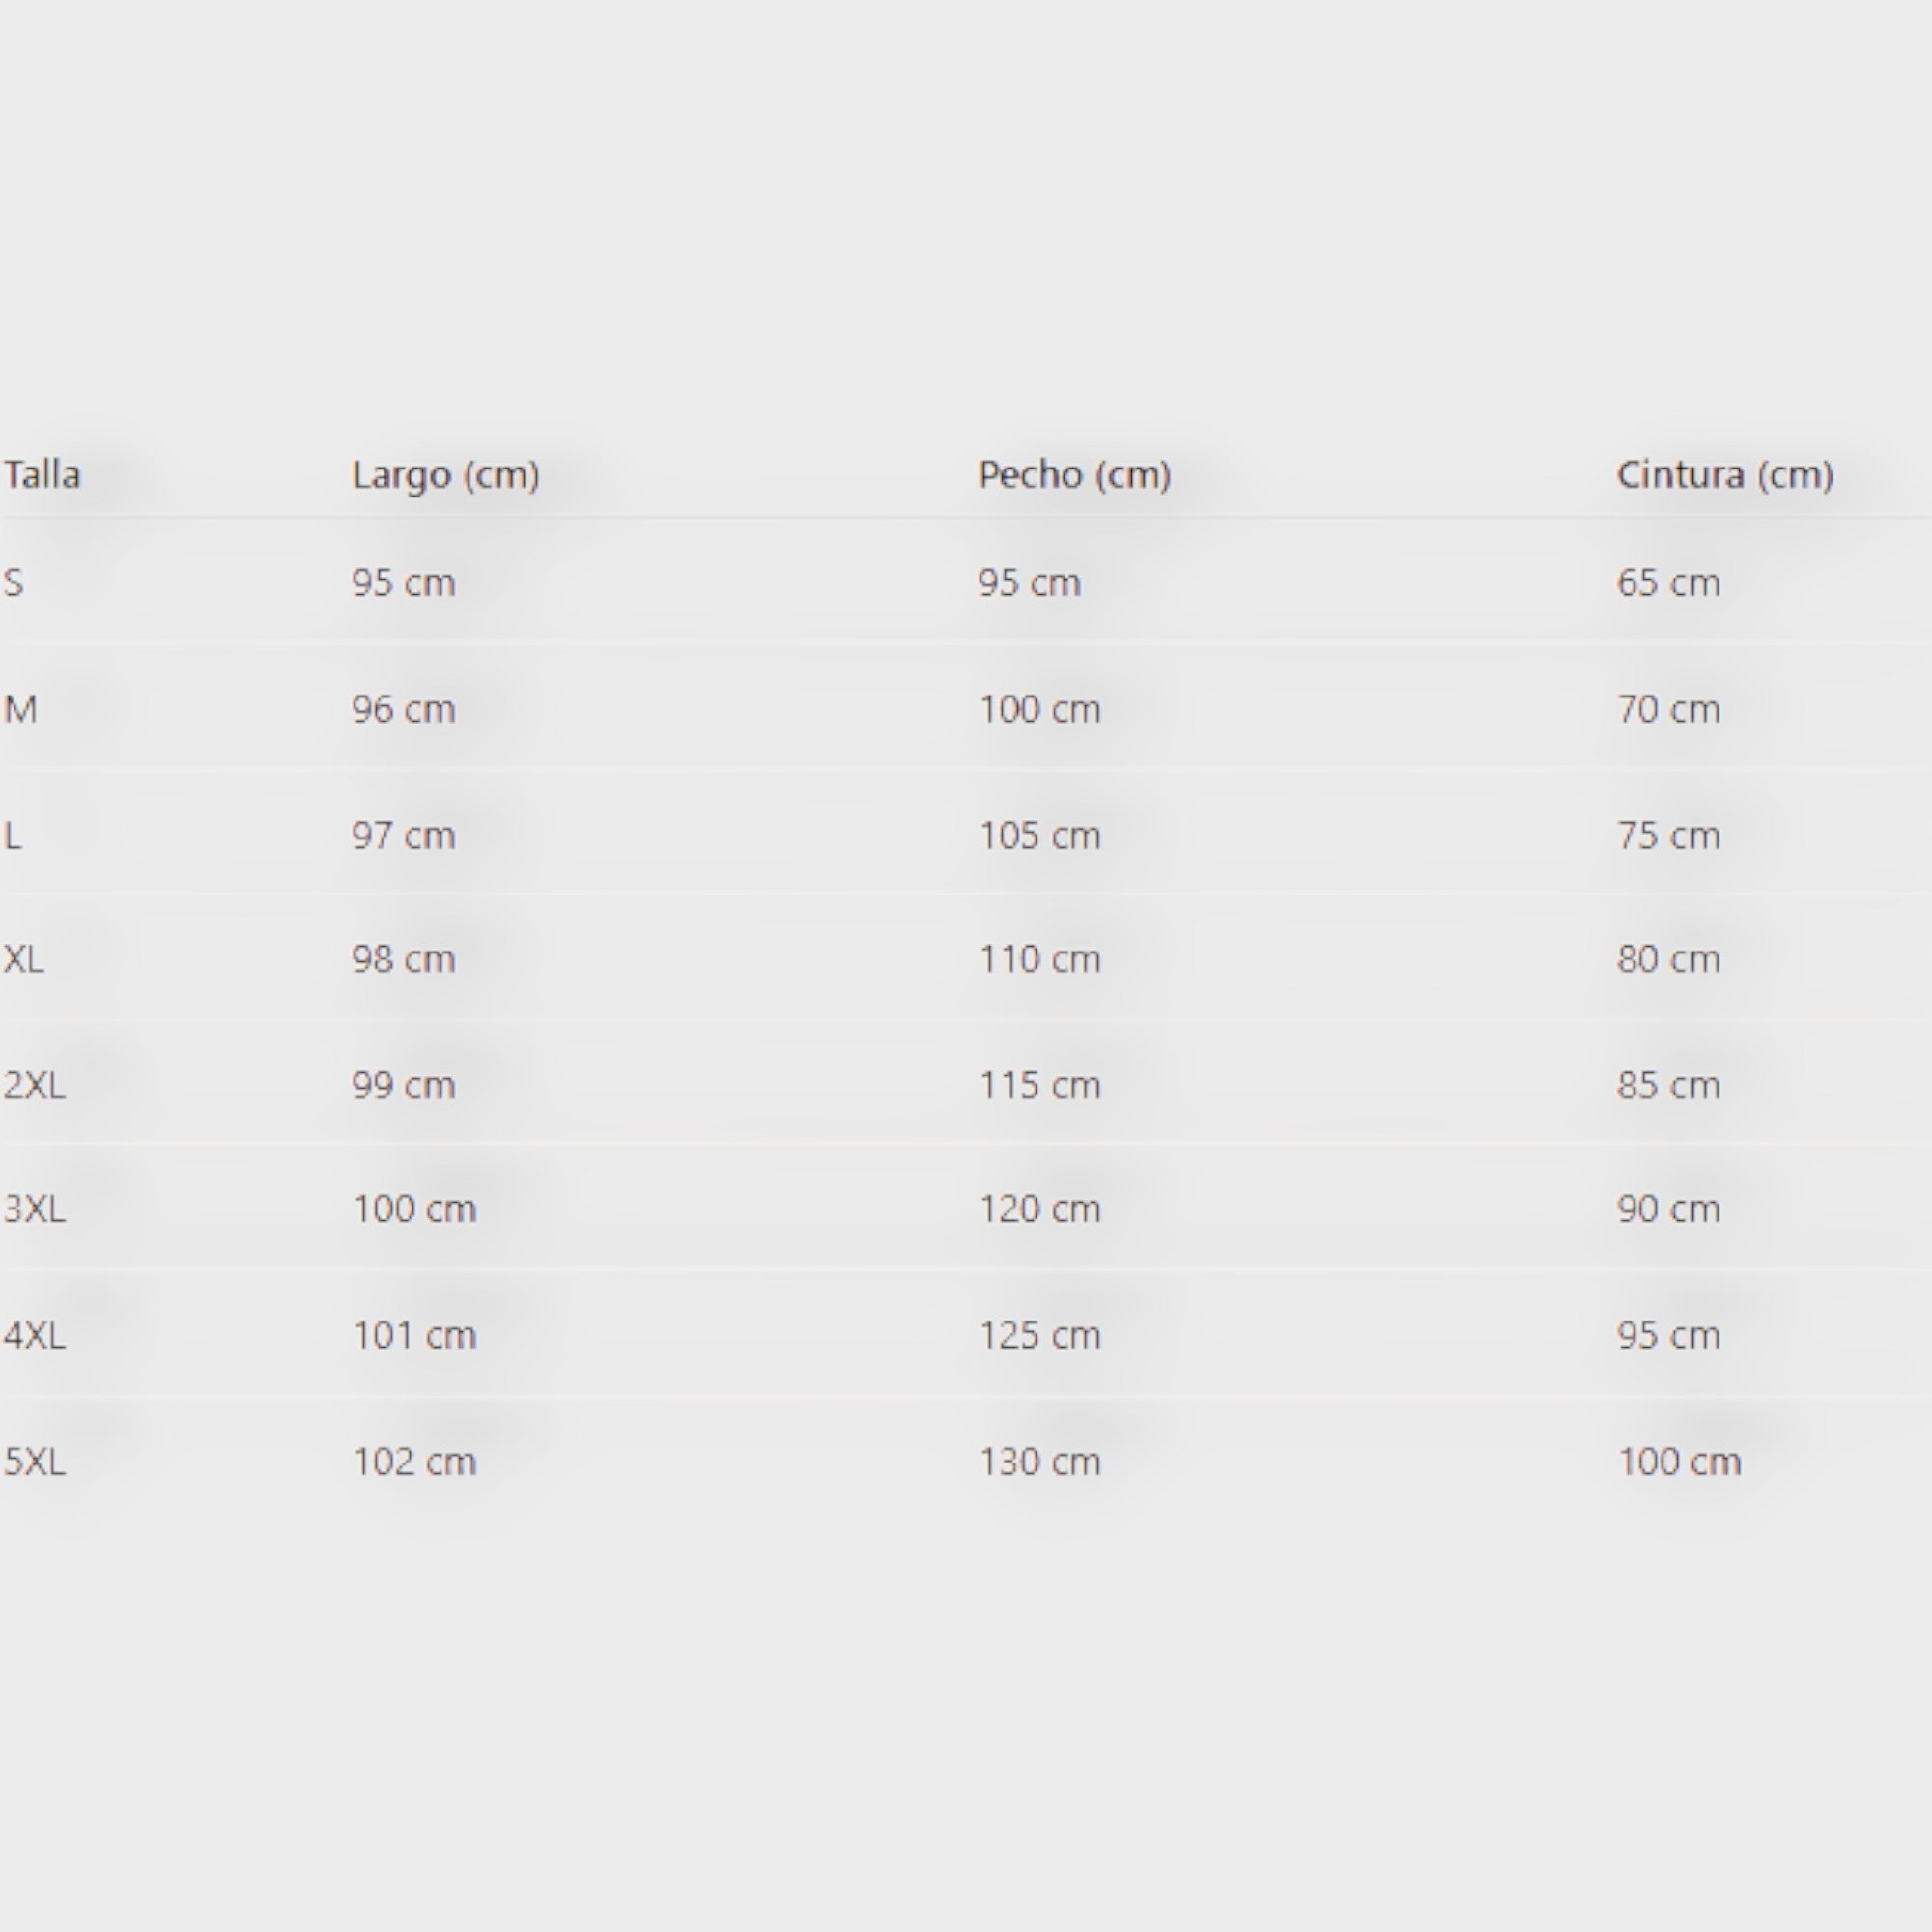Select the 80 cm waist value
Viewport: 1932px width, 1932px height.
1668,959
